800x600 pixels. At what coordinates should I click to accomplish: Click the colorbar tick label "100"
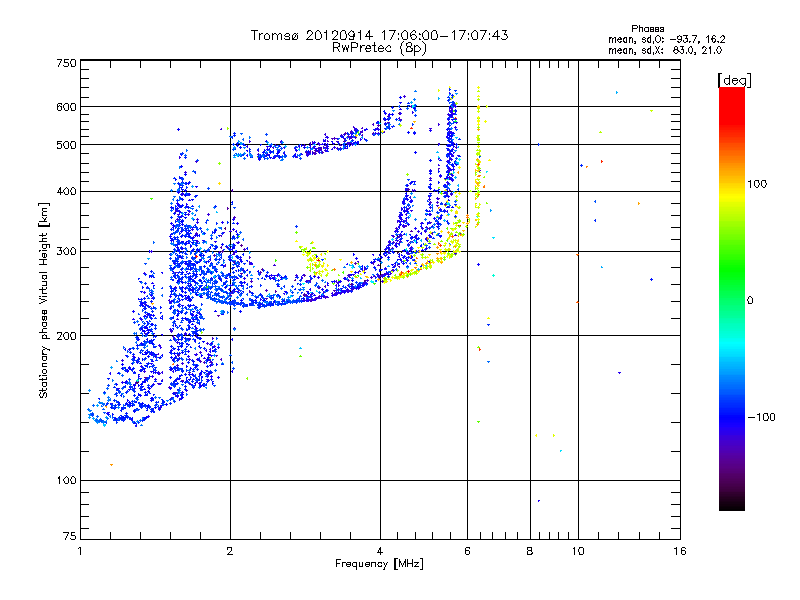click(757, 184)
